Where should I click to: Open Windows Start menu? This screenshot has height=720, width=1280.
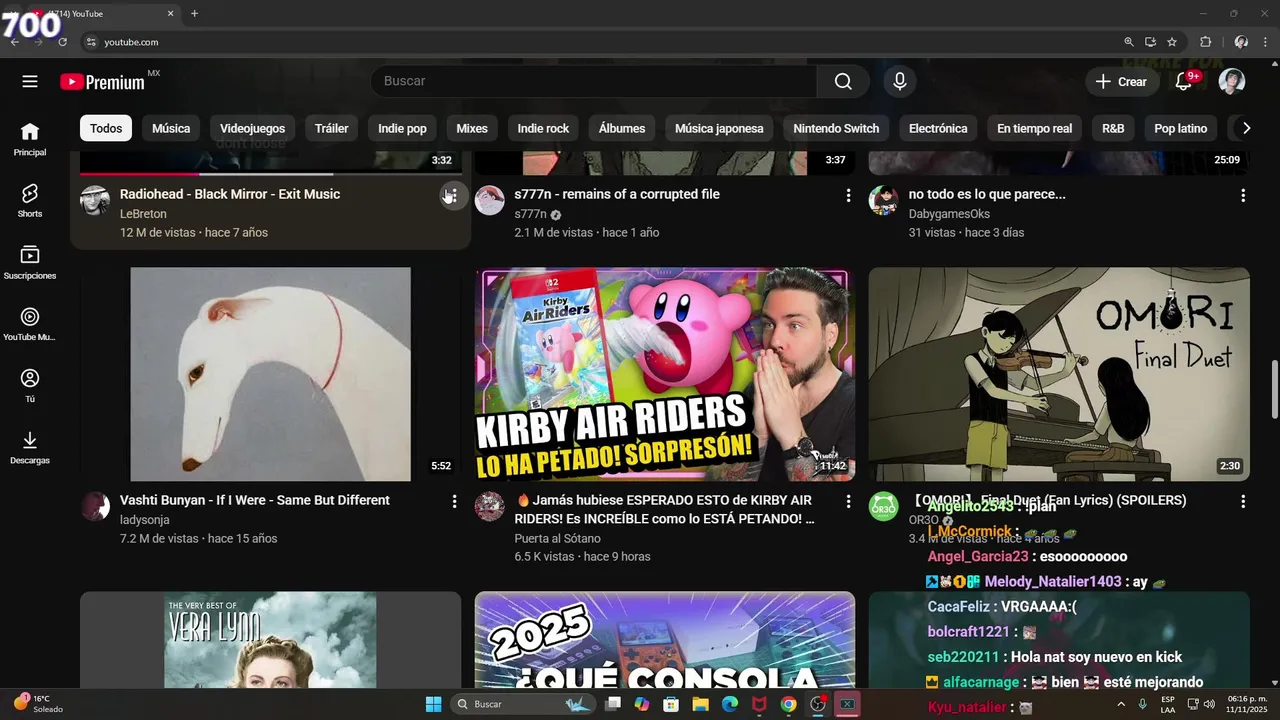click(x=433, y=704)
